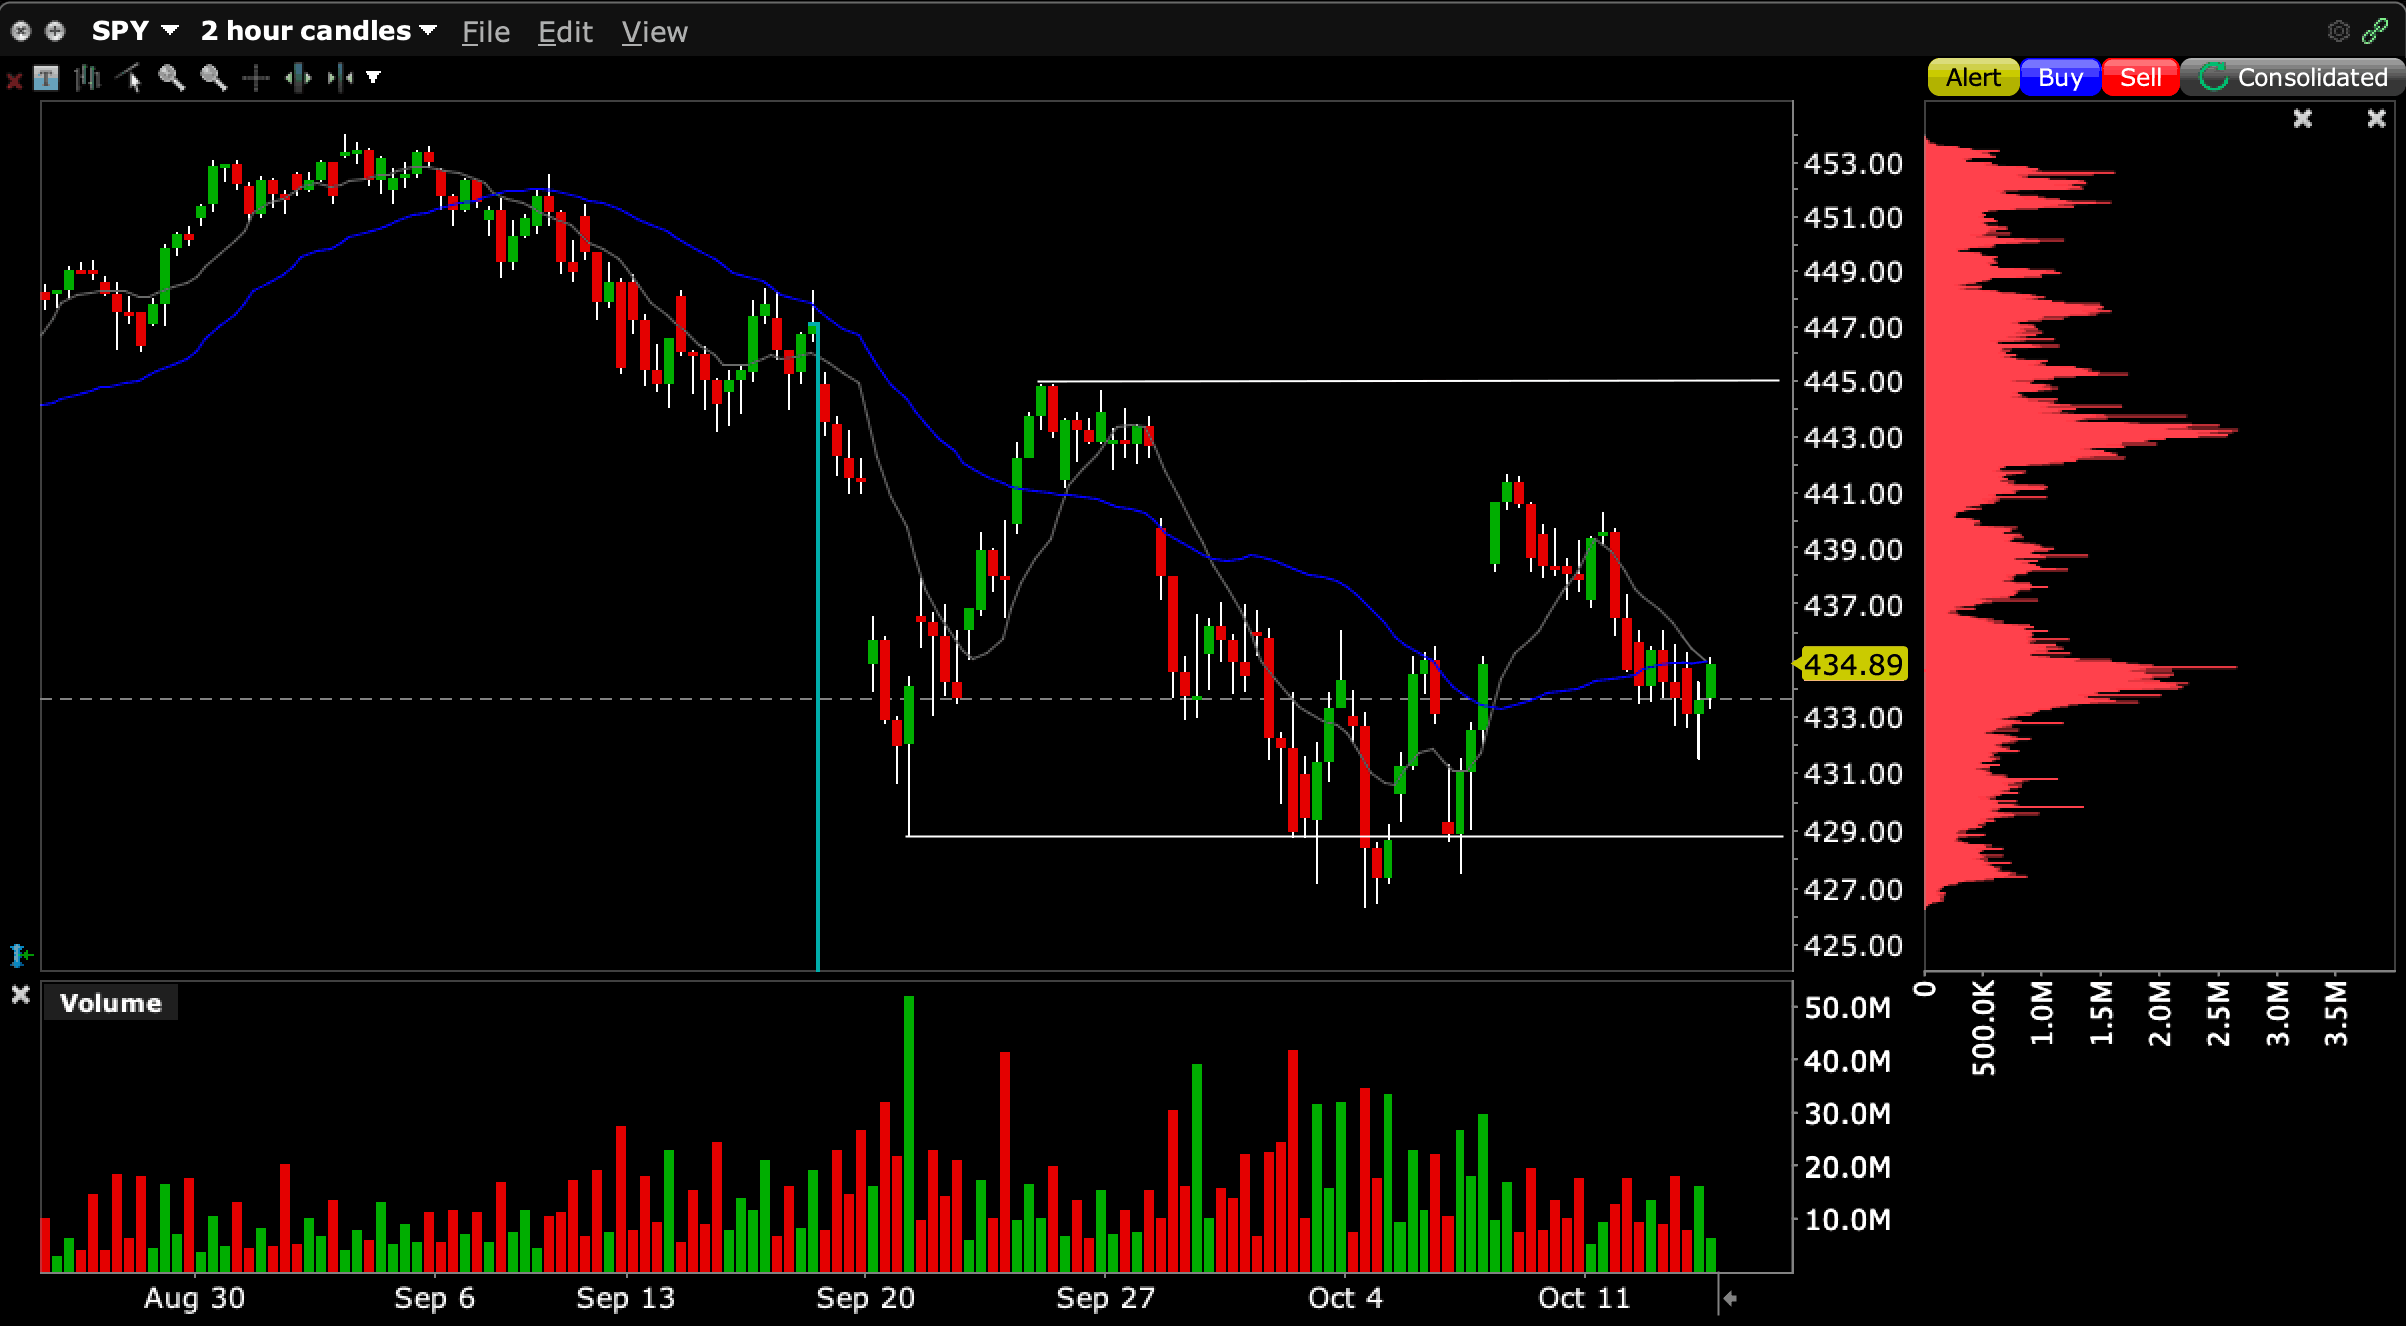Click the expand time axis icon

pos(298,78)
